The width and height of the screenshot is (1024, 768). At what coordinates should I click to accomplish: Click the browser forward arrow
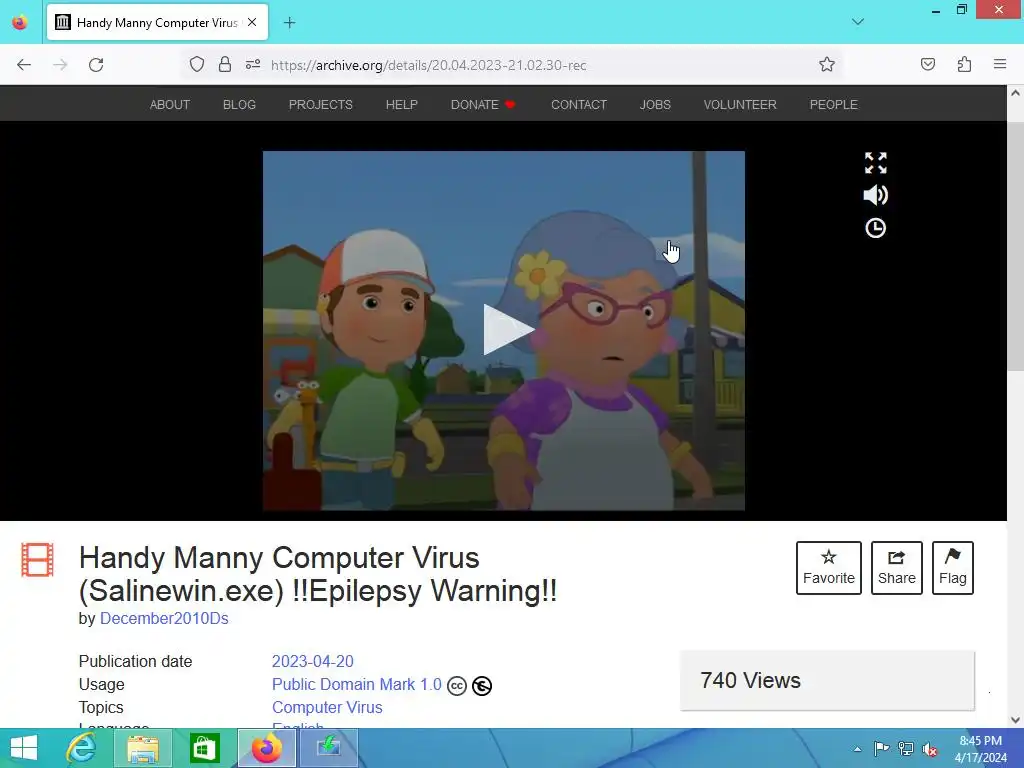(x=60, y=65)
